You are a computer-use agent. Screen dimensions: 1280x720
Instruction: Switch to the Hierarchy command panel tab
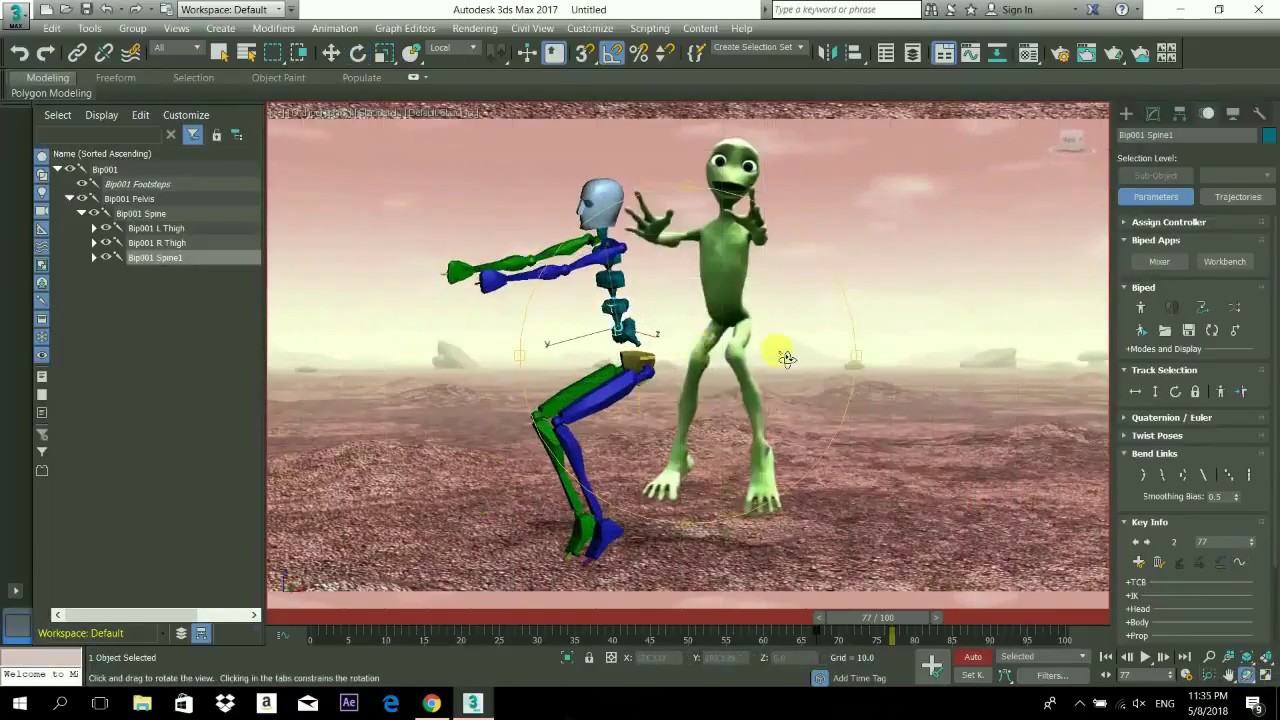point(1180,114)
